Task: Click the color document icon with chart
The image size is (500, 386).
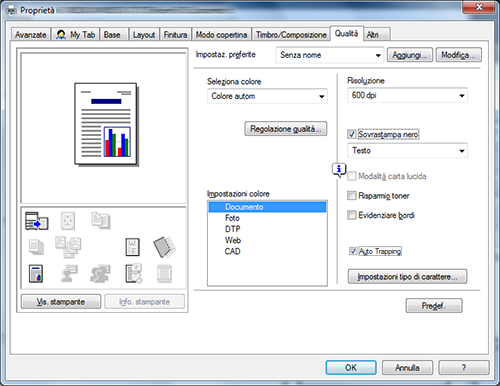Action: [36, 274]
